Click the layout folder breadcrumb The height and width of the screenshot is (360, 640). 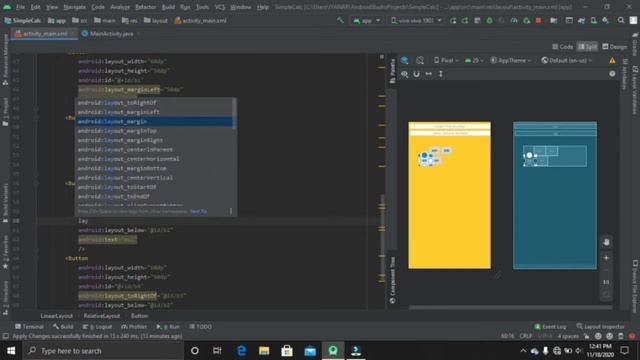pyautogui.click(x=156, y=20)
